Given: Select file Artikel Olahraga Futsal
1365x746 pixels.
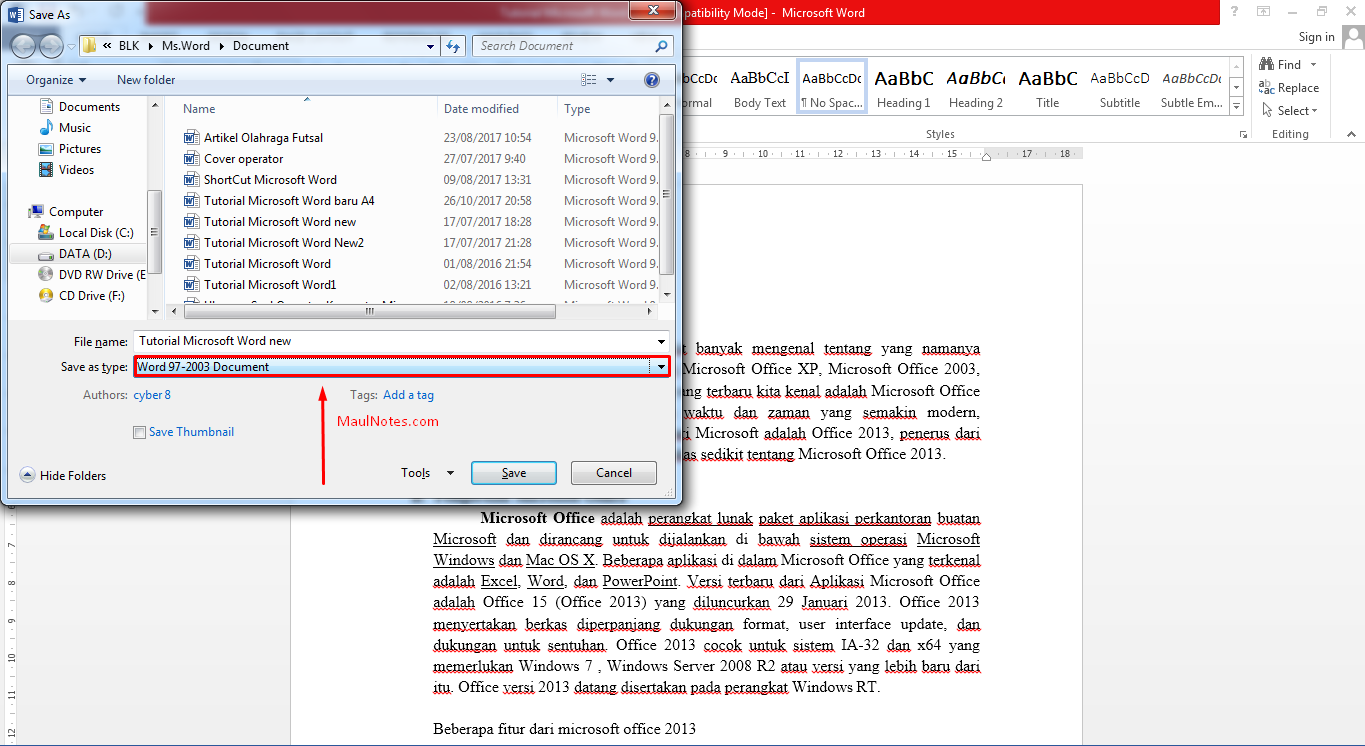Looking at the screenshot, I should 263,138.
